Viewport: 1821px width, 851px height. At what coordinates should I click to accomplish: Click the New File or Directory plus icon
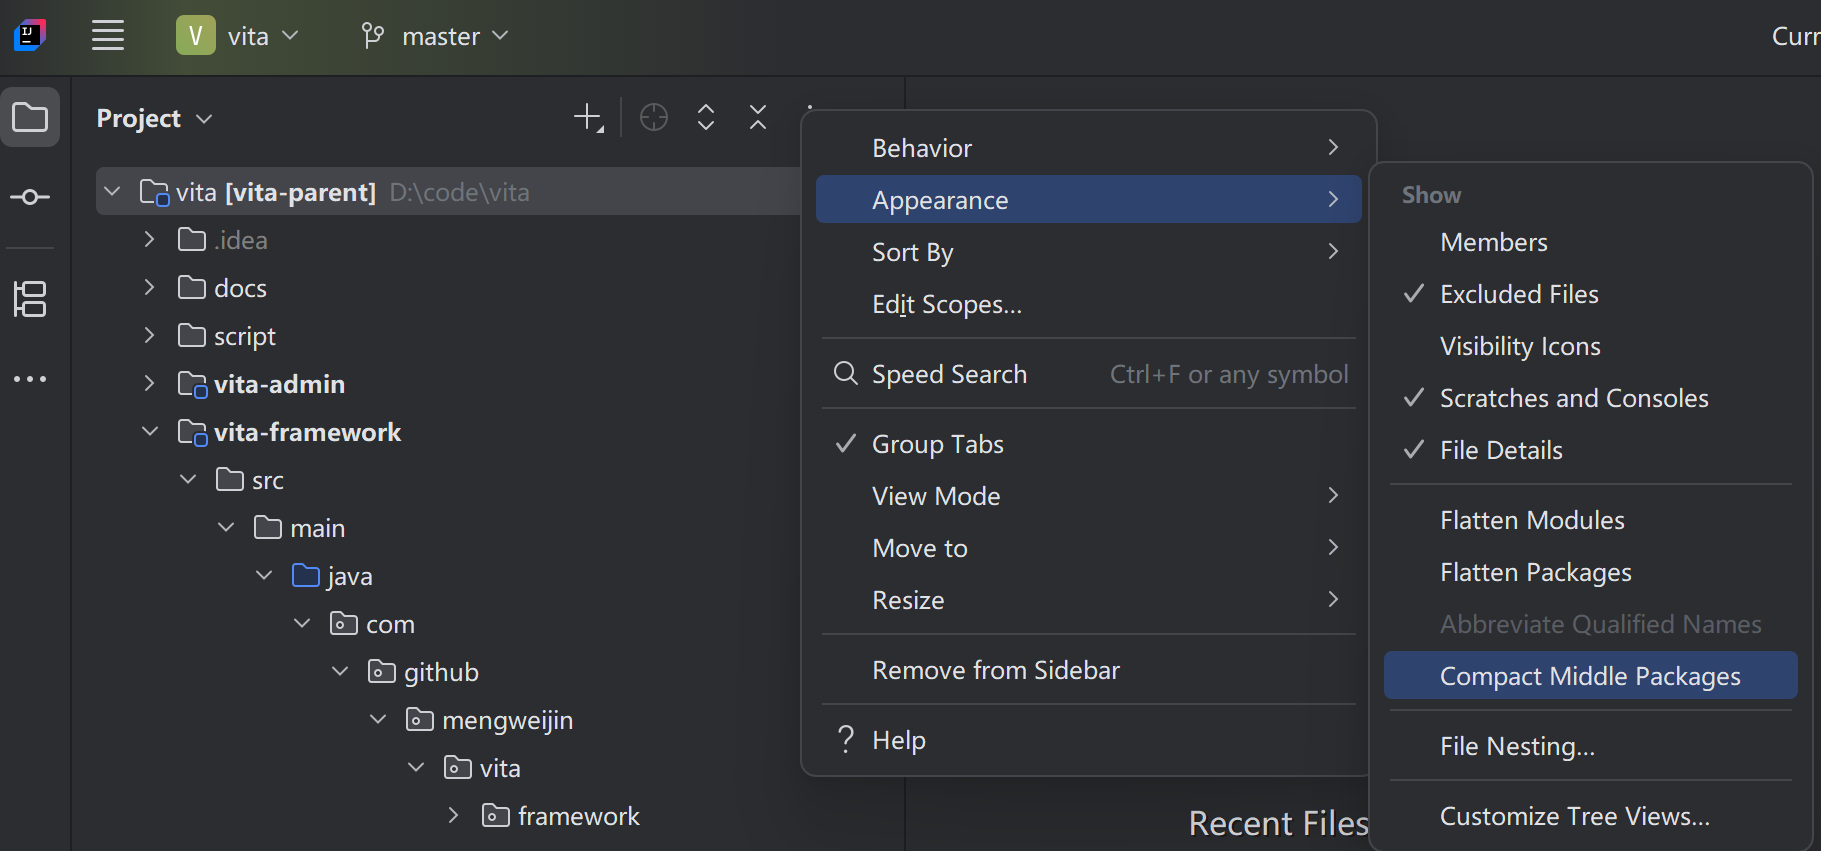[x=588, y=118]
